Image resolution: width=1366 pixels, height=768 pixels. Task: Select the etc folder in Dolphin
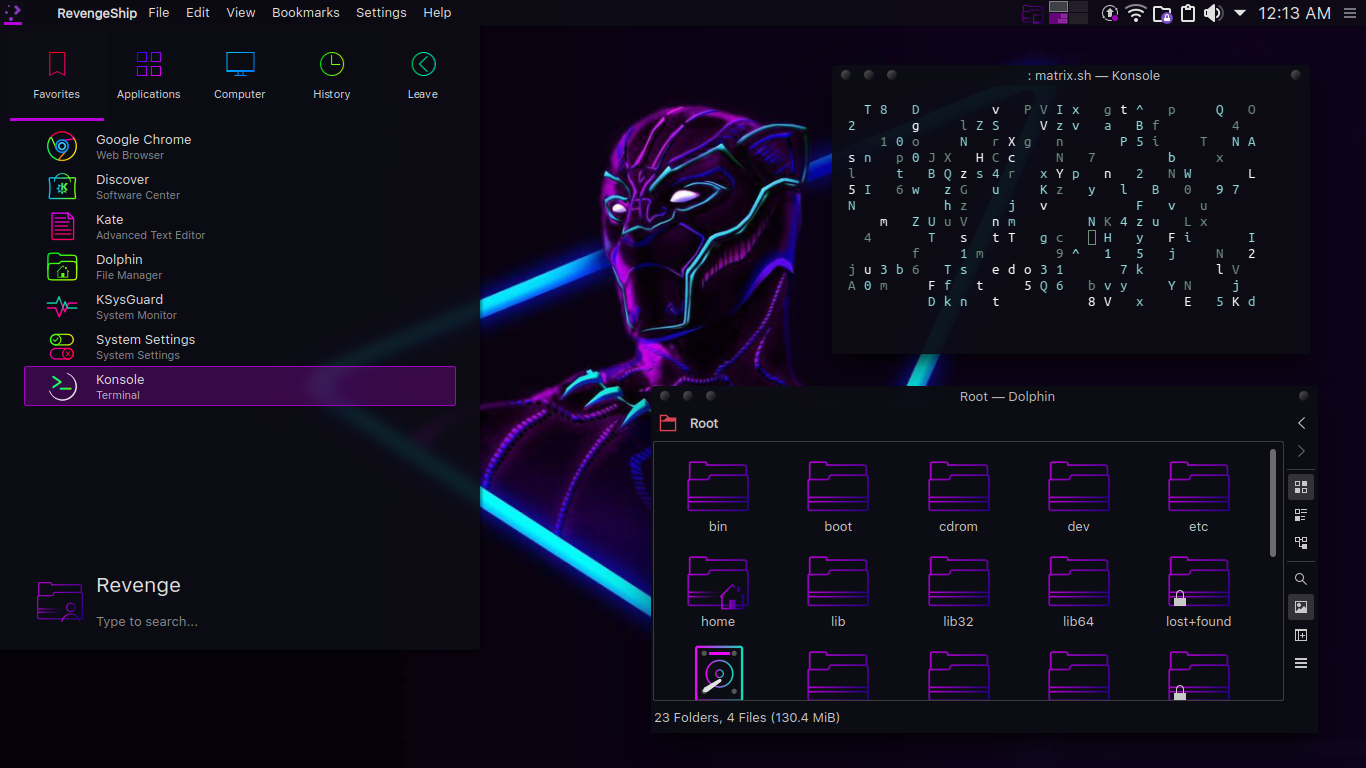[1198, 497]
